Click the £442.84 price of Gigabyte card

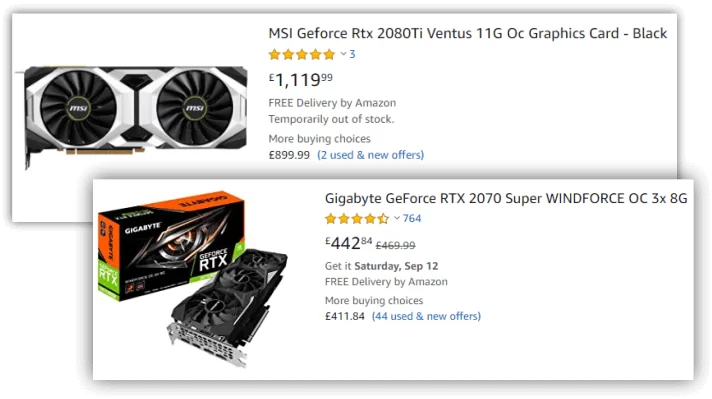(348, 244)
